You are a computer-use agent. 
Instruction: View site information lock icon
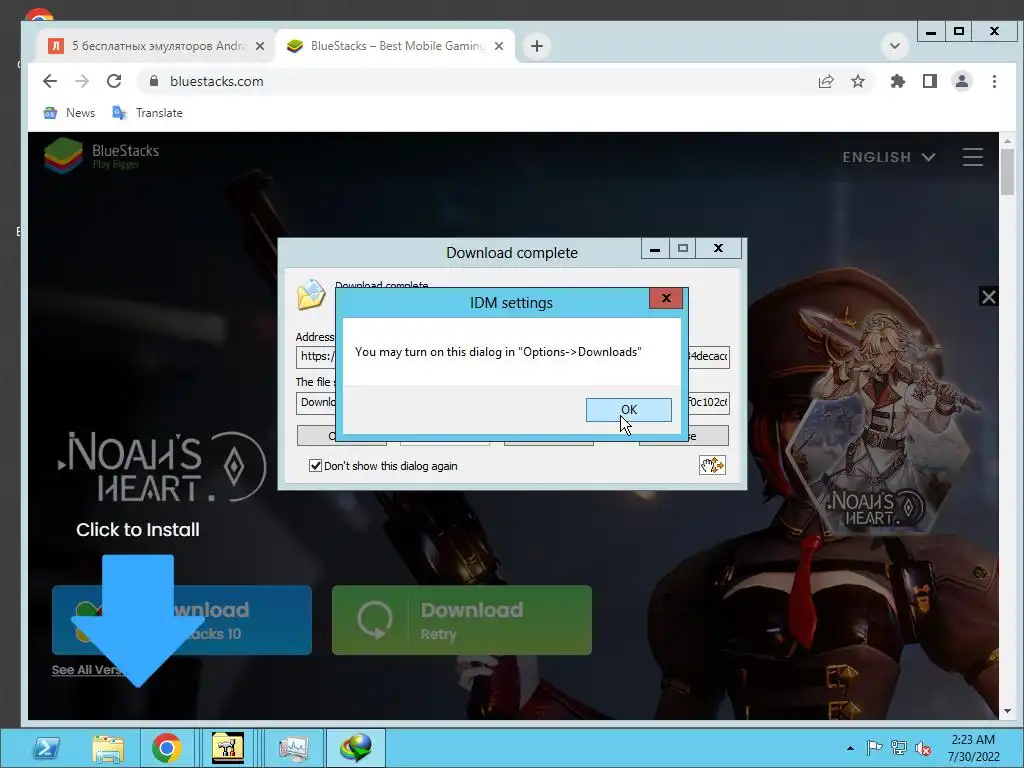tap(154, 81)
